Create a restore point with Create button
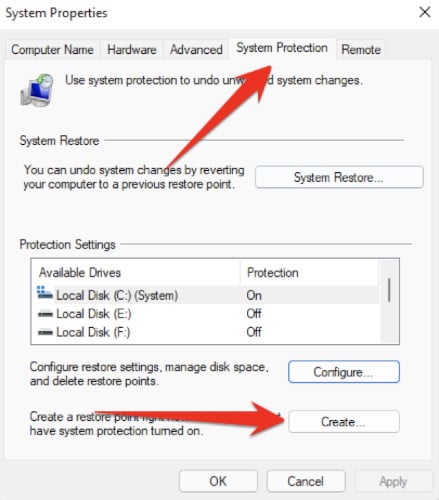 pos(344,422)
